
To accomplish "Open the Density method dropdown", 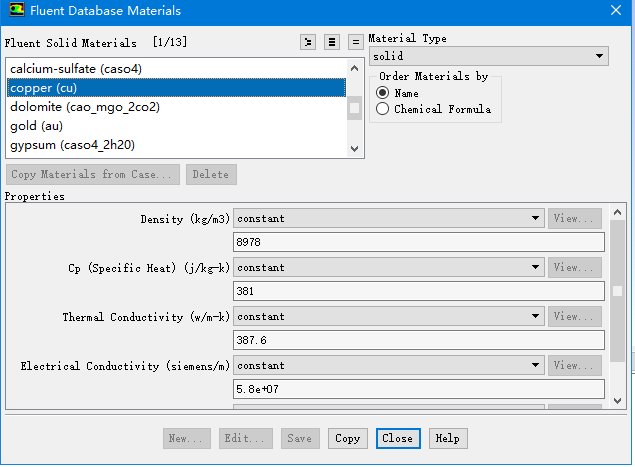I will pos(389,218).
